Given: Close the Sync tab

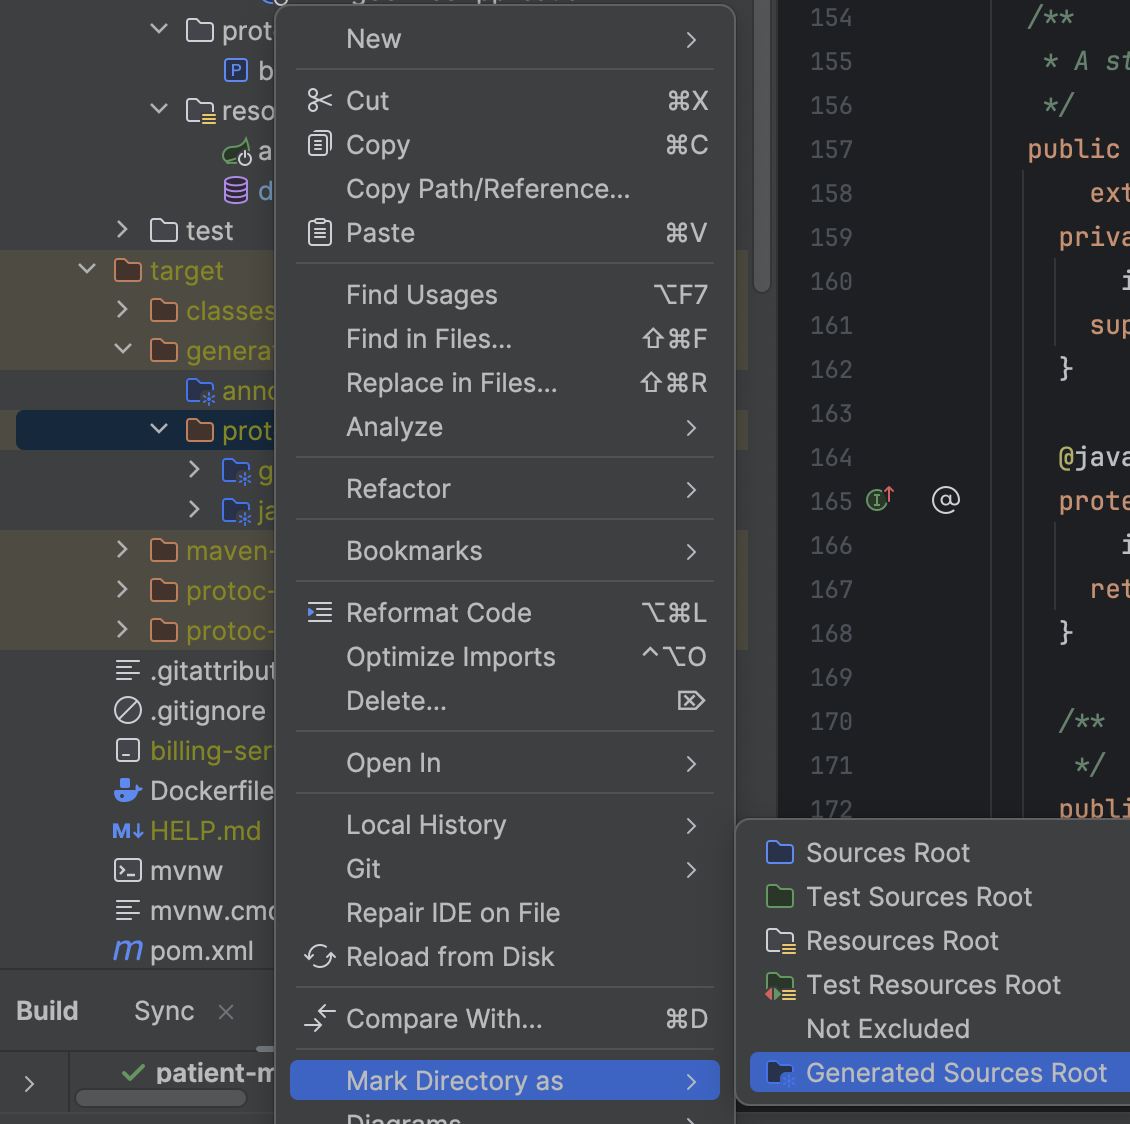Looking at the screenshot, I should point(226,1012).
